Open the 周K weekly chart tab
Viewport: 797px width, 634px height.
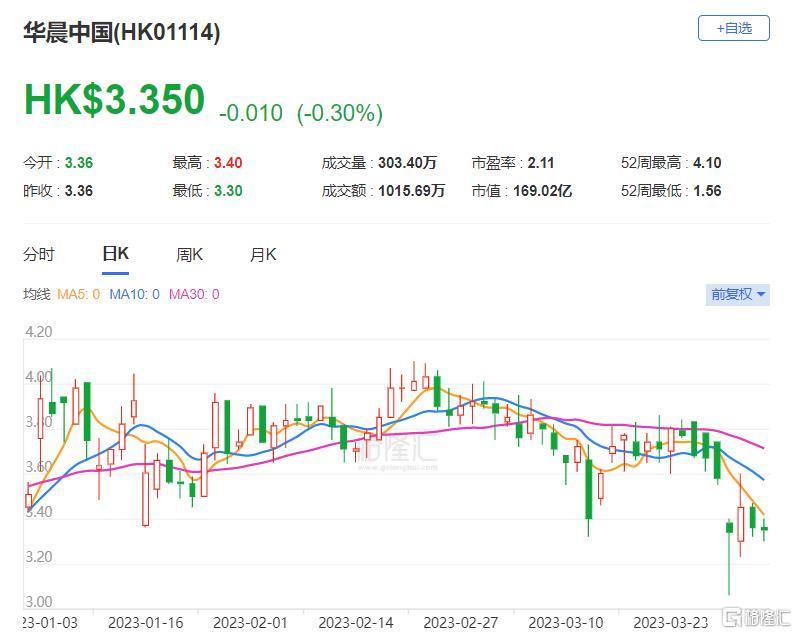[x=189, y=254]
